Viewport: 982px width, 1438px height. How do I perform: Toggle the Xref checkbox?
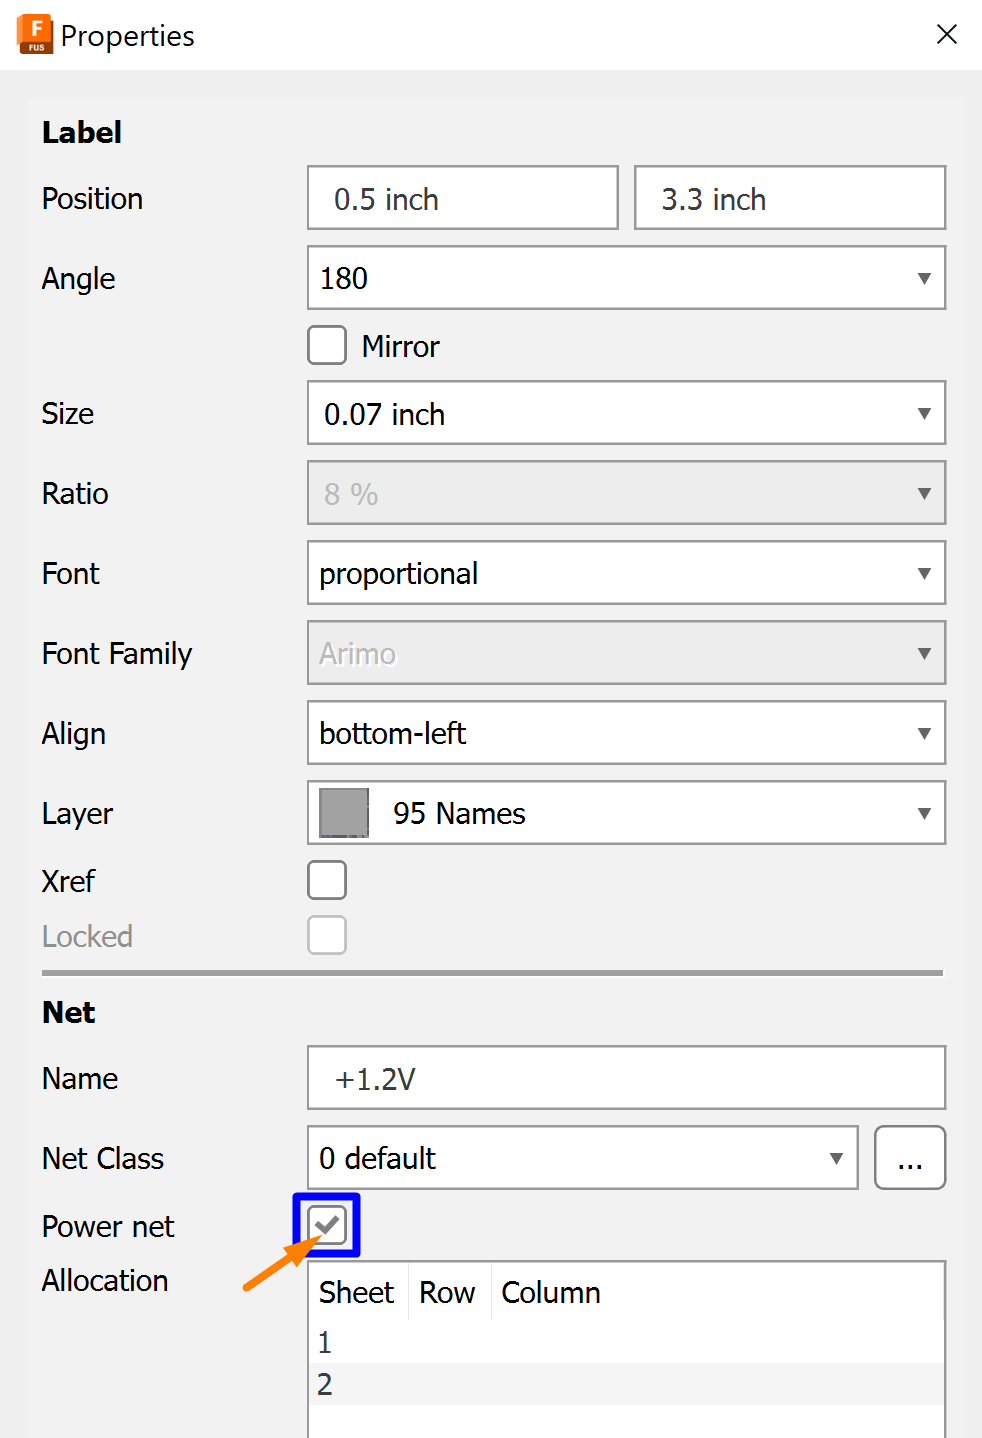[x=327, y=881]
